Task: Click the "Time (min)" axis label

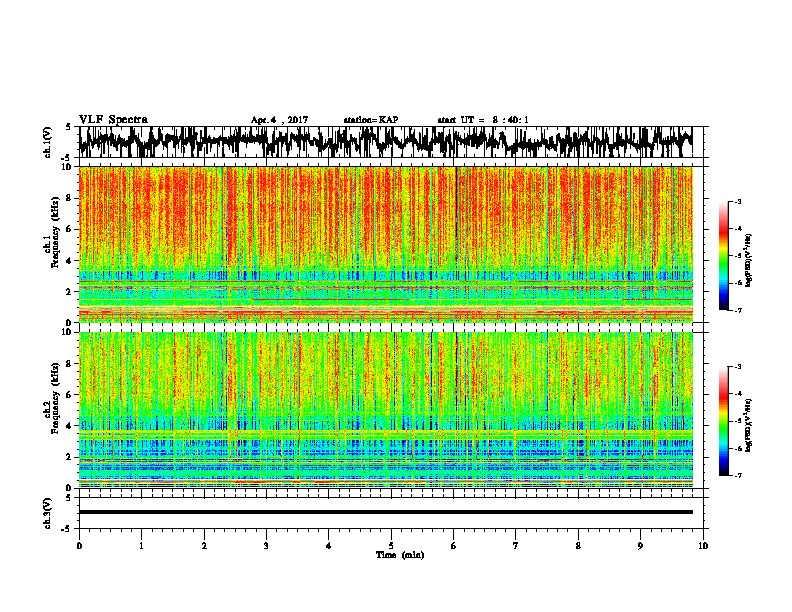Action: pos(400,555)
